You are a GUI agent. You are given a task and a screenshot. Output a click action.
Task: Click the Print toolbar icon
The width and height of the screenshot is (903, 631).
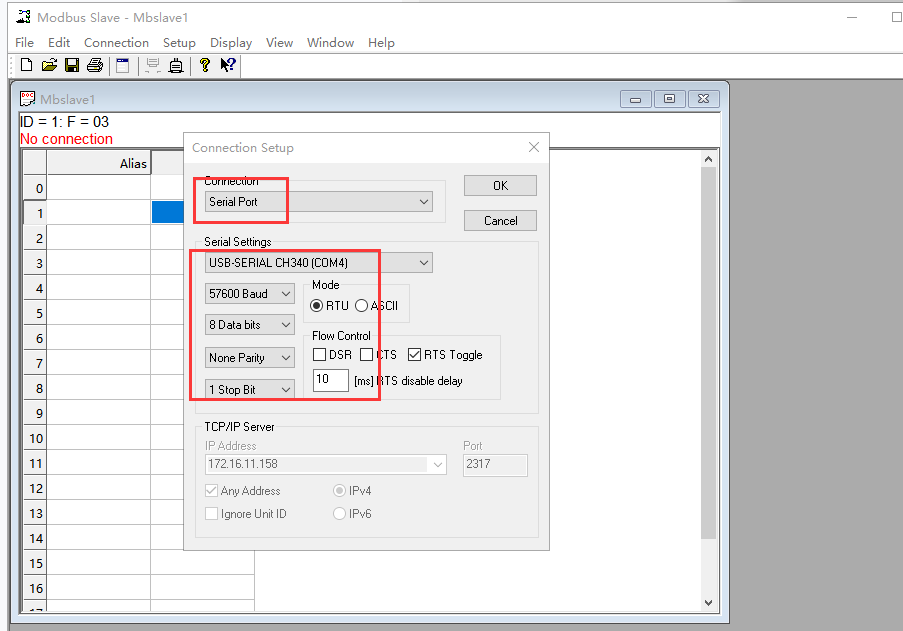pyautogui.click(x=95, y=66)
